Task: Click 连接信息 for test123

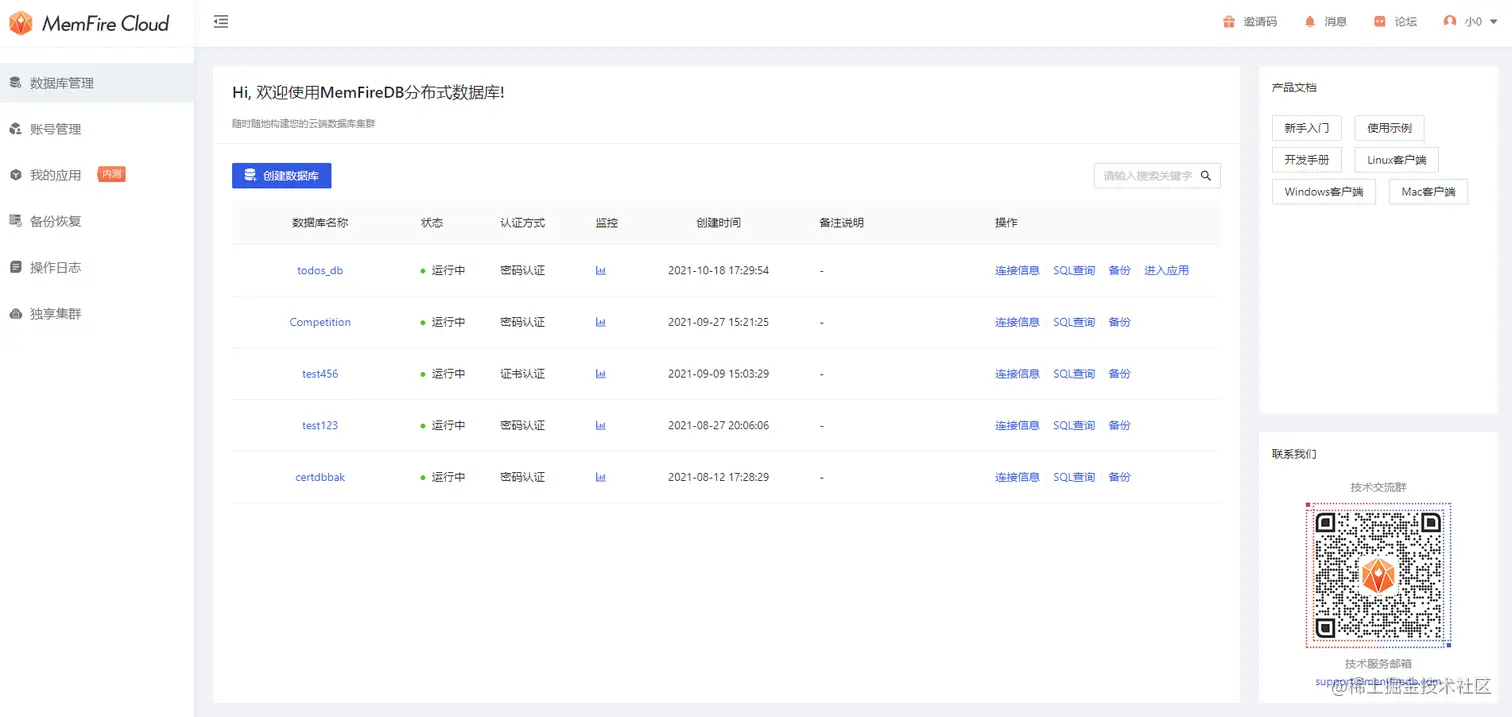Action: [1017, 425]
